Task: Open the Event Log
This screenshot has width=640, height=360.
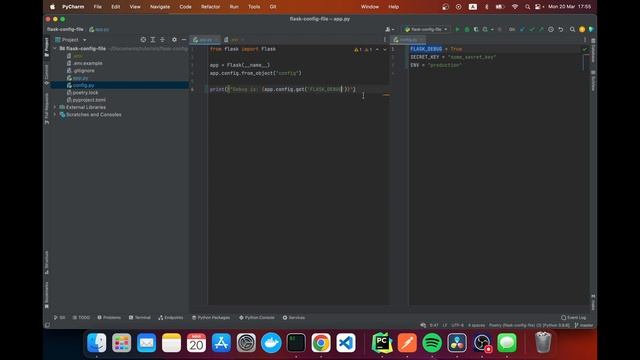Action: 573,318
